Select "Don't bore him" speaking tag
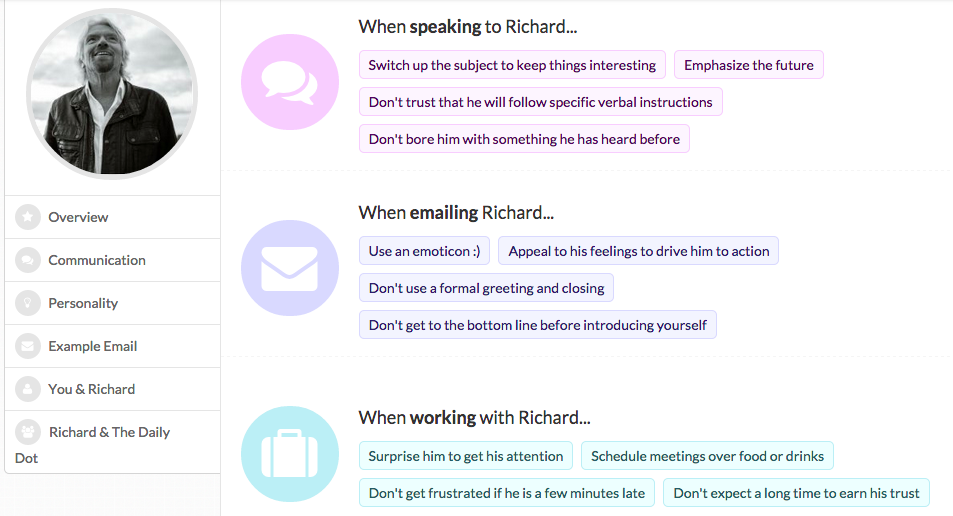 point(524,139)
